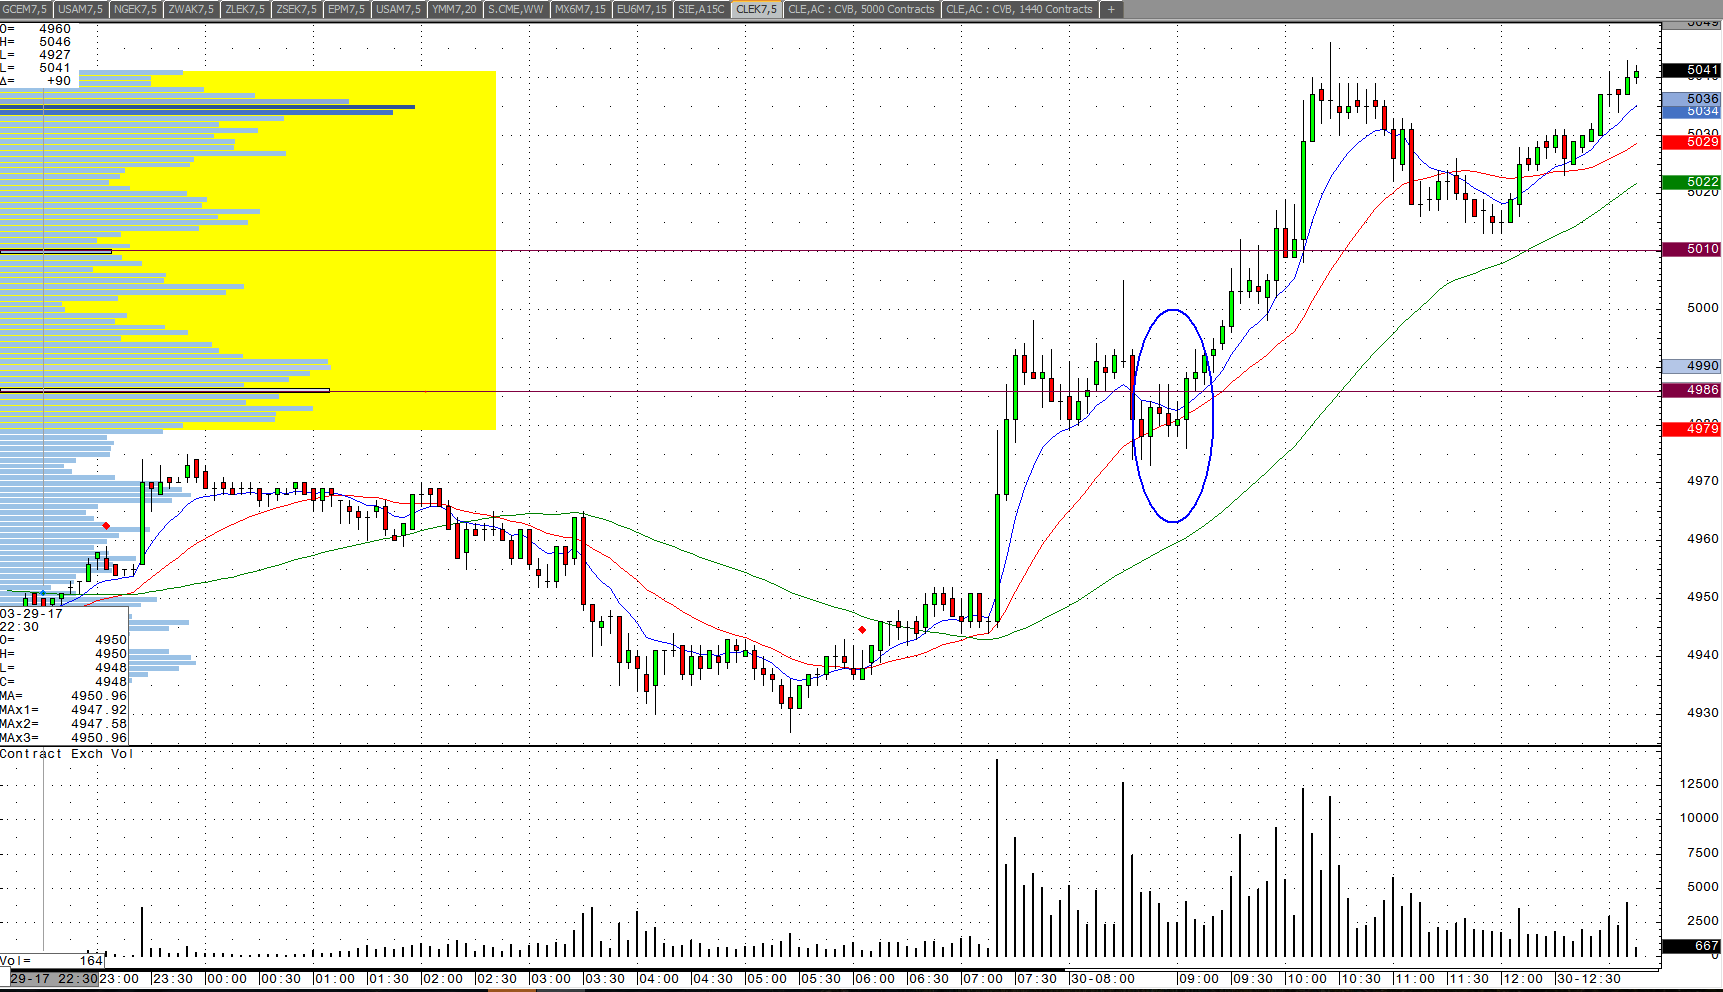The image size is (1723, 992).
Task: Click the Vol= 164 readout
Action: [52, 961]
